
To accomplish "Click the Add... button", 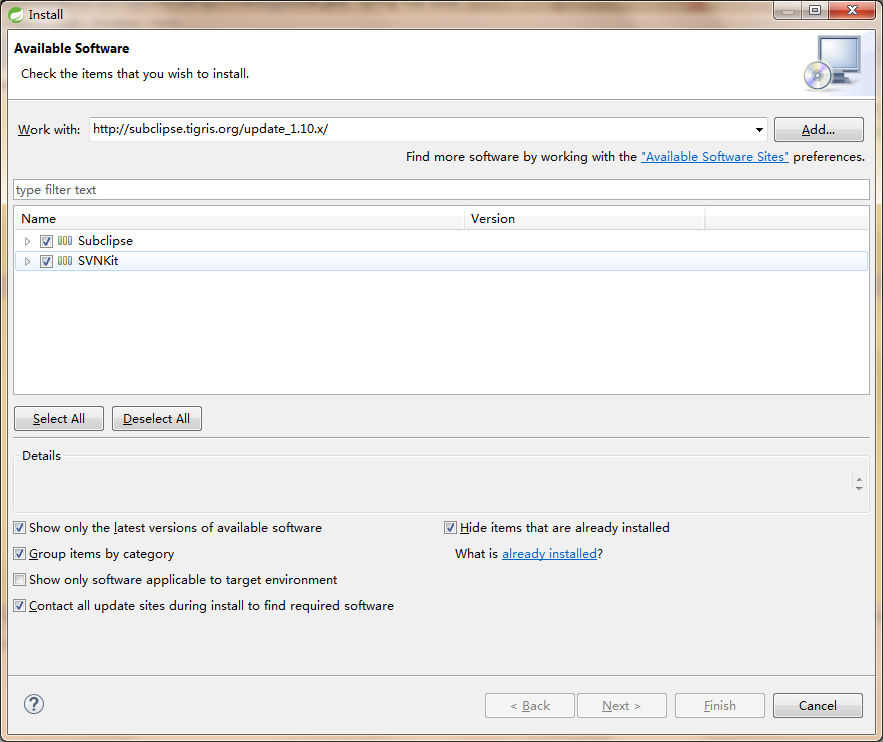I will pos(818,129).
